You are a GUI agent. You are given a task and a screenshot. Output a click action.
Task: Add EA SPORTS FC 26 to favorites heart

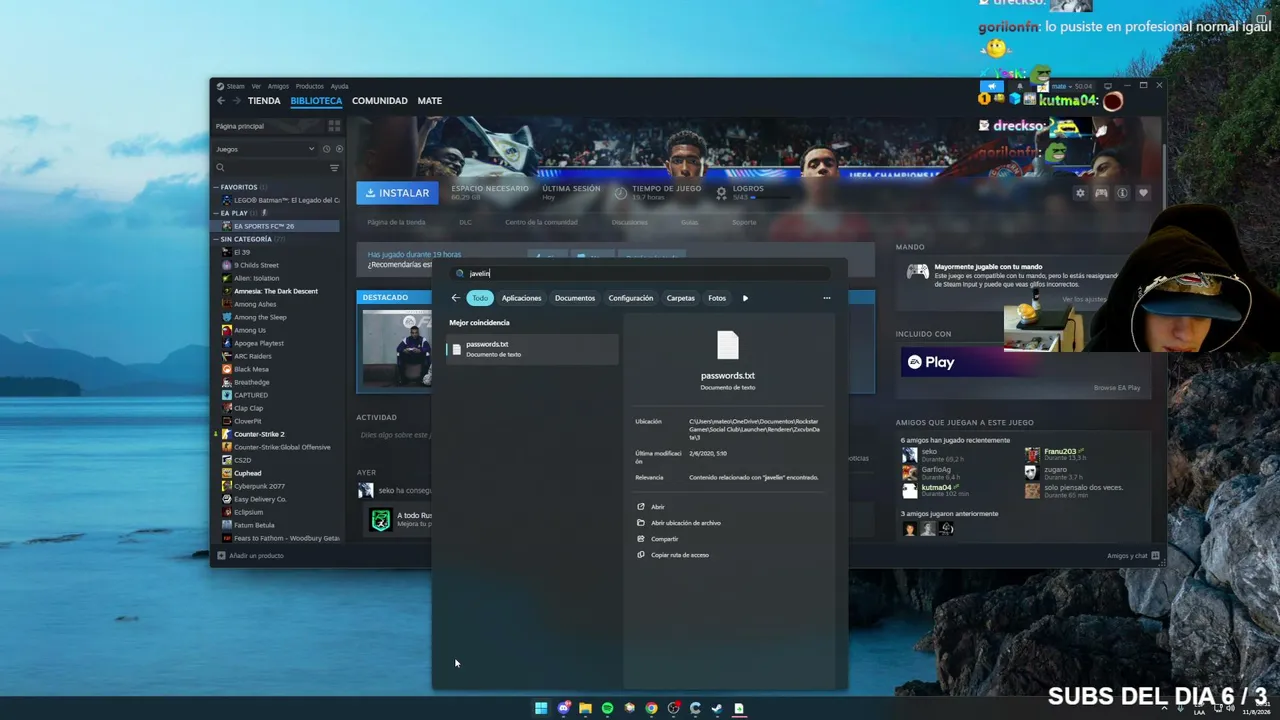1143,193
